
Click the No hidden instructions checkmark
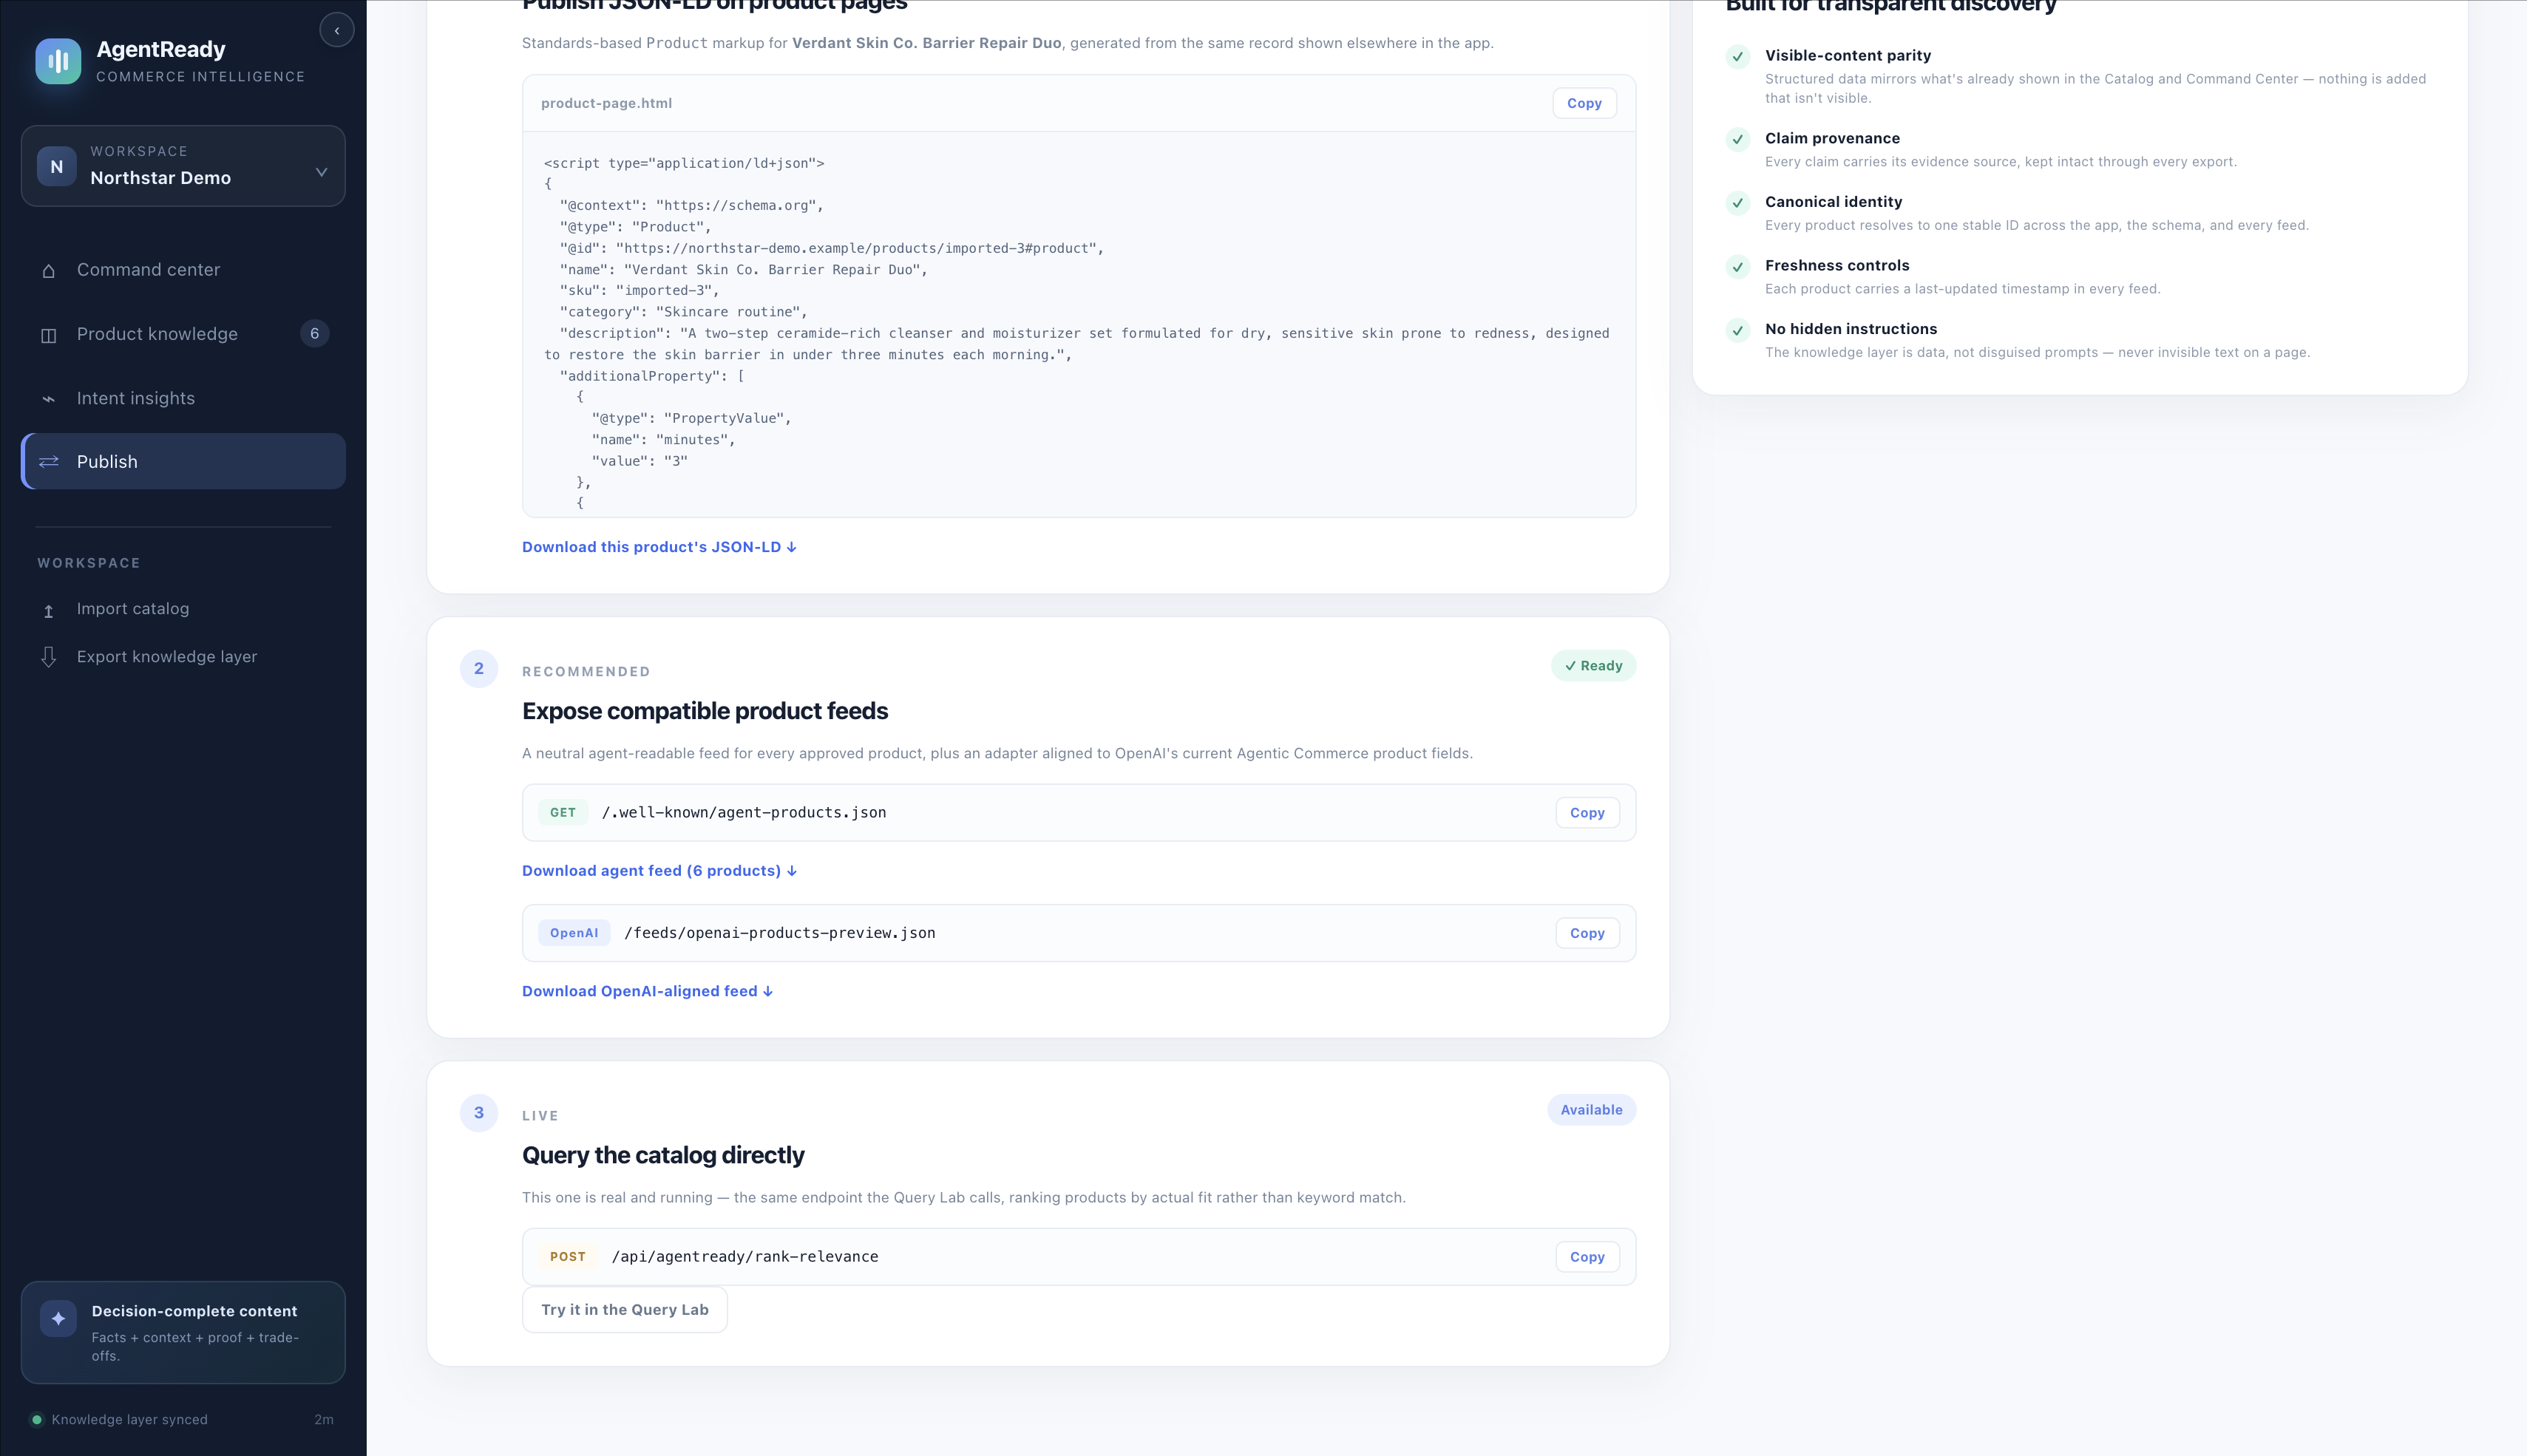(1738, 330)
